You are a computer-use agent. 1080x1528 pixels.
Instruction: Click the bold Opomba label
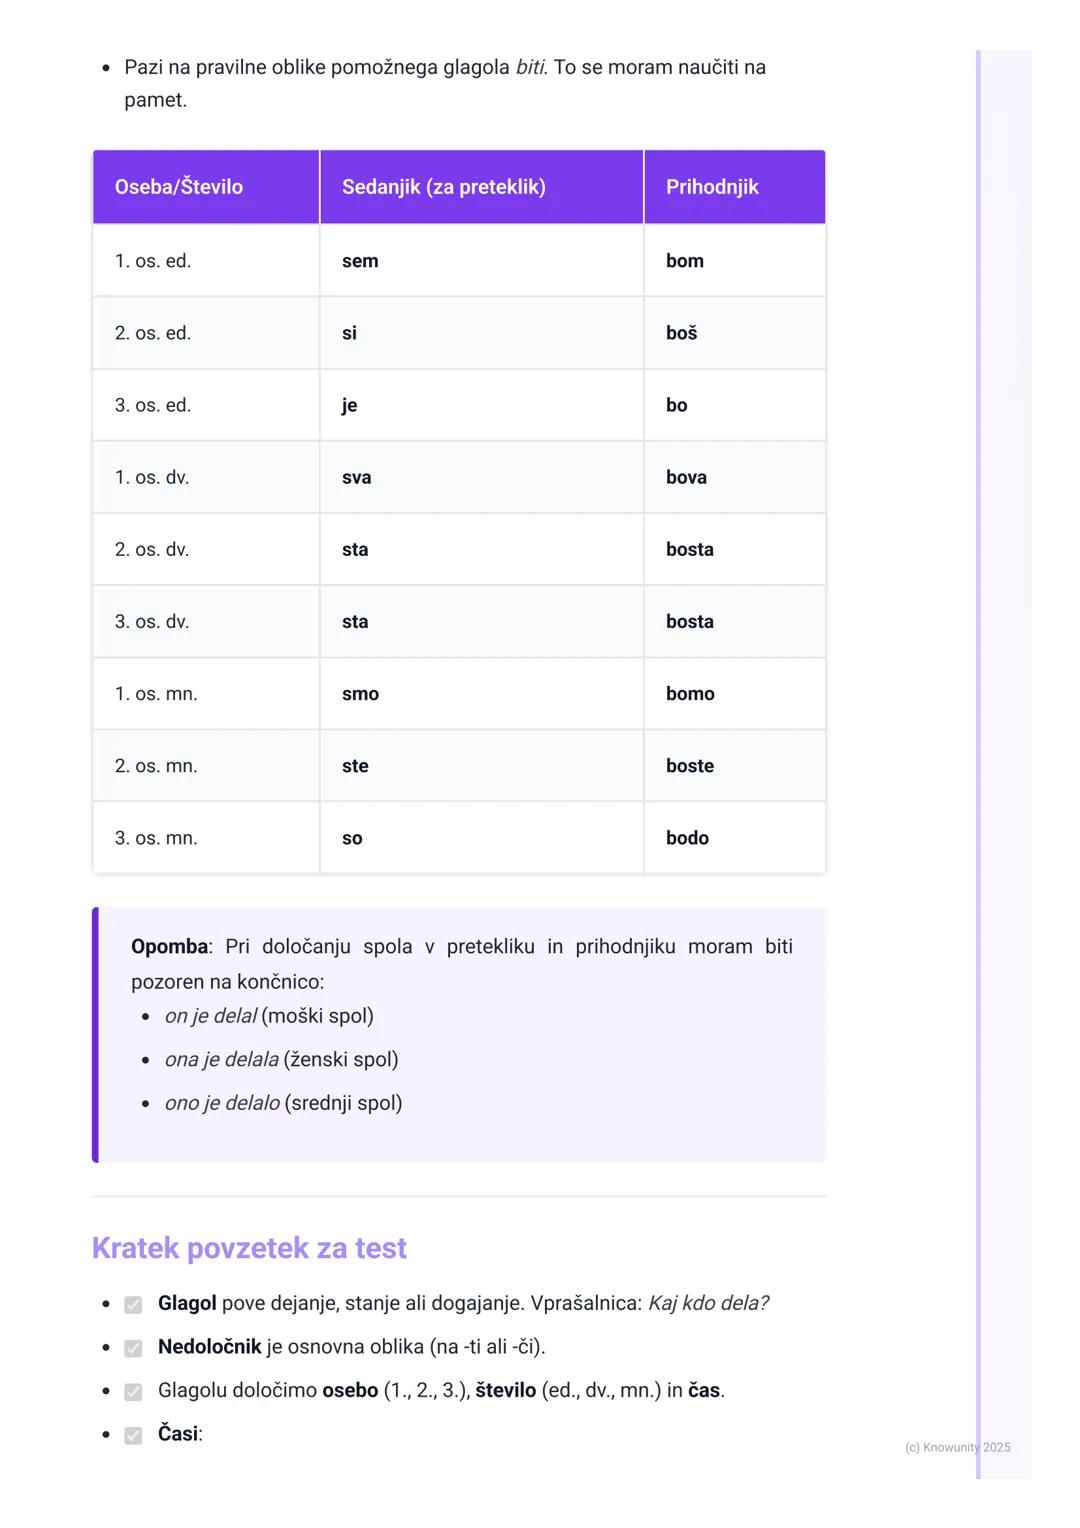click(169, 946)
